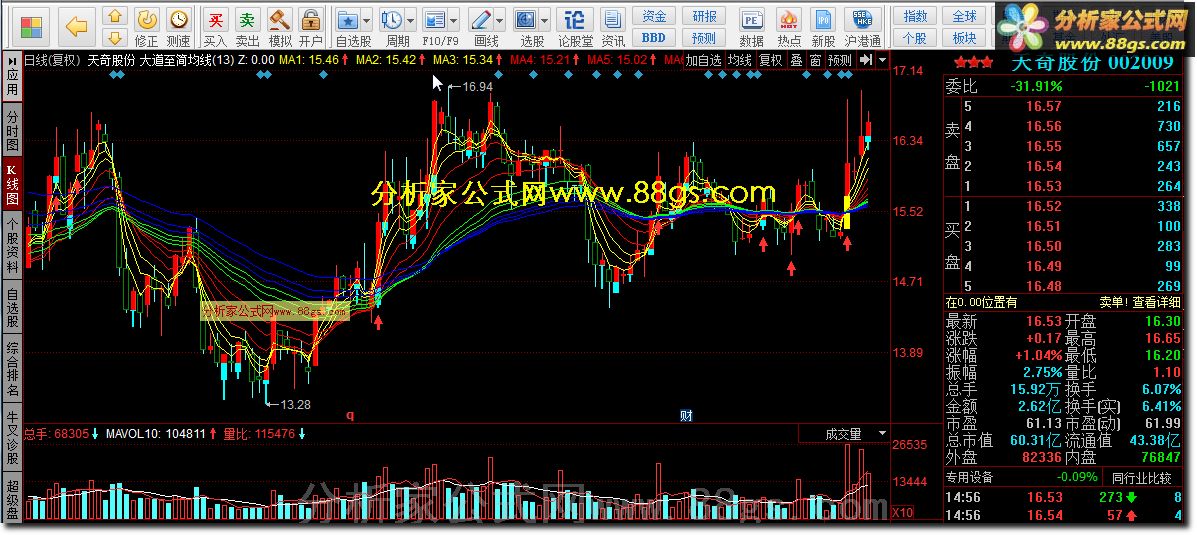Screen dimensions: 1197x535
Task: Click the X10 scale label in volume pane
Action: click(x=901, y=512)
